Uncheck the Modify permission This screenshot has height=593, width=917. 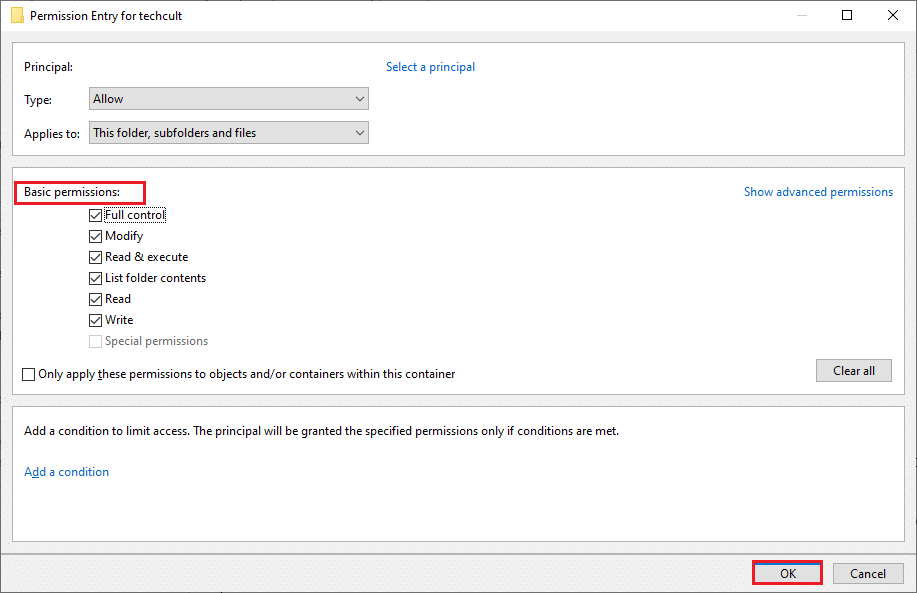tap(95, 236)
